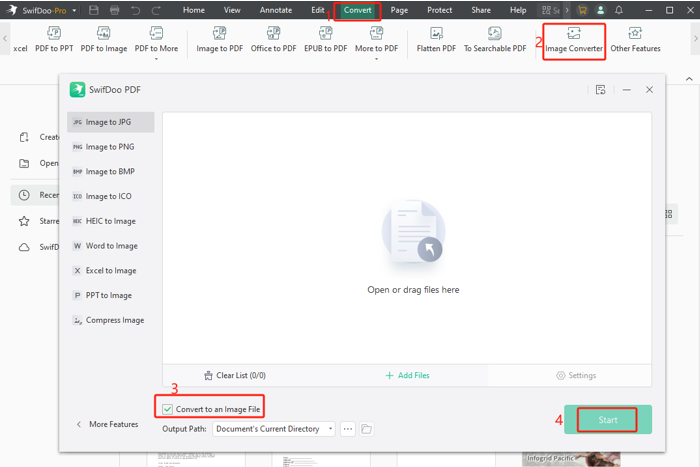Click the Print icon in title bar
The width and height of the screenshot is (700, 467).
point(115,10)
